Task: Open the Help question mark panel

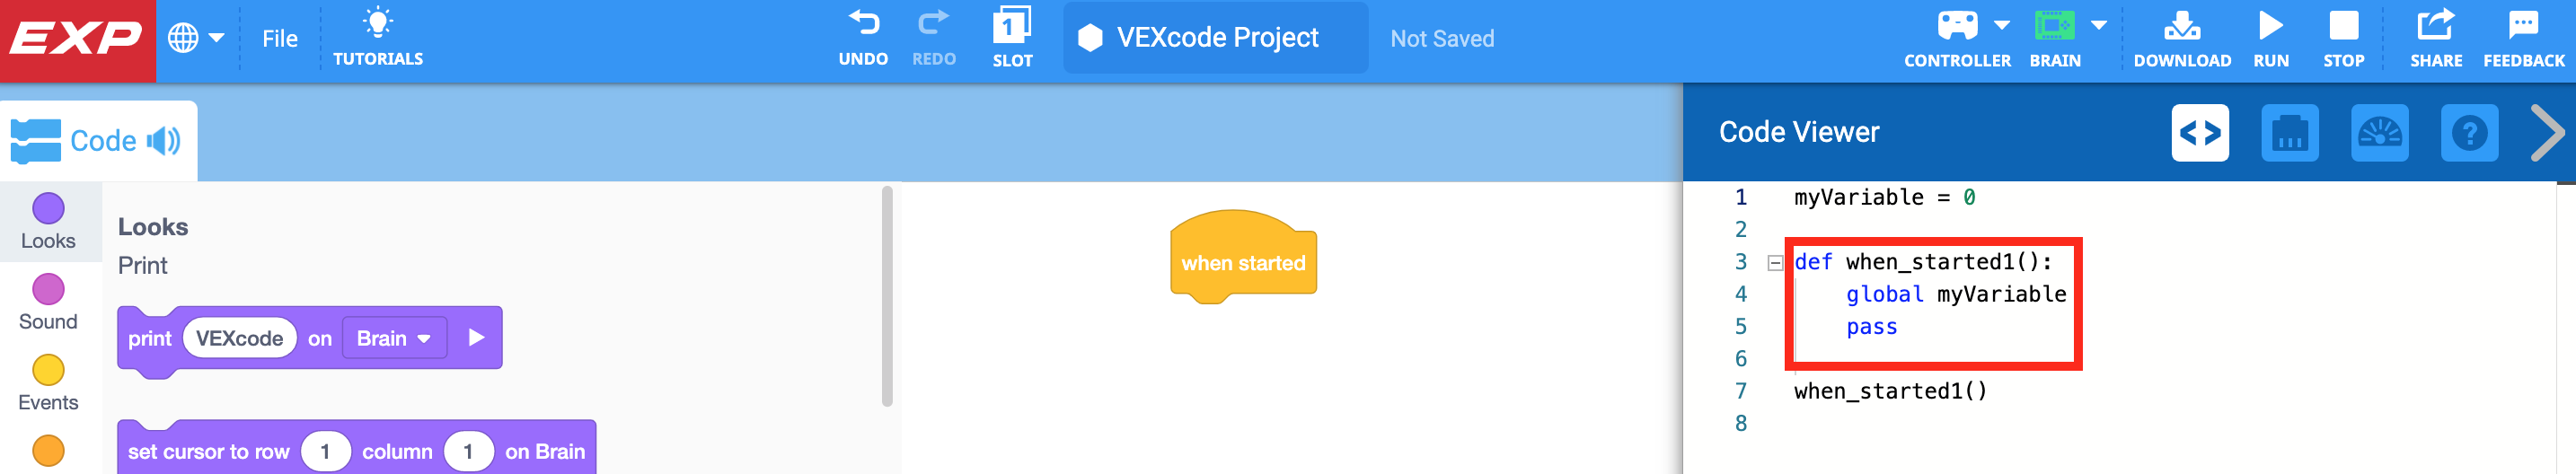Action: tap(2469, 133)
